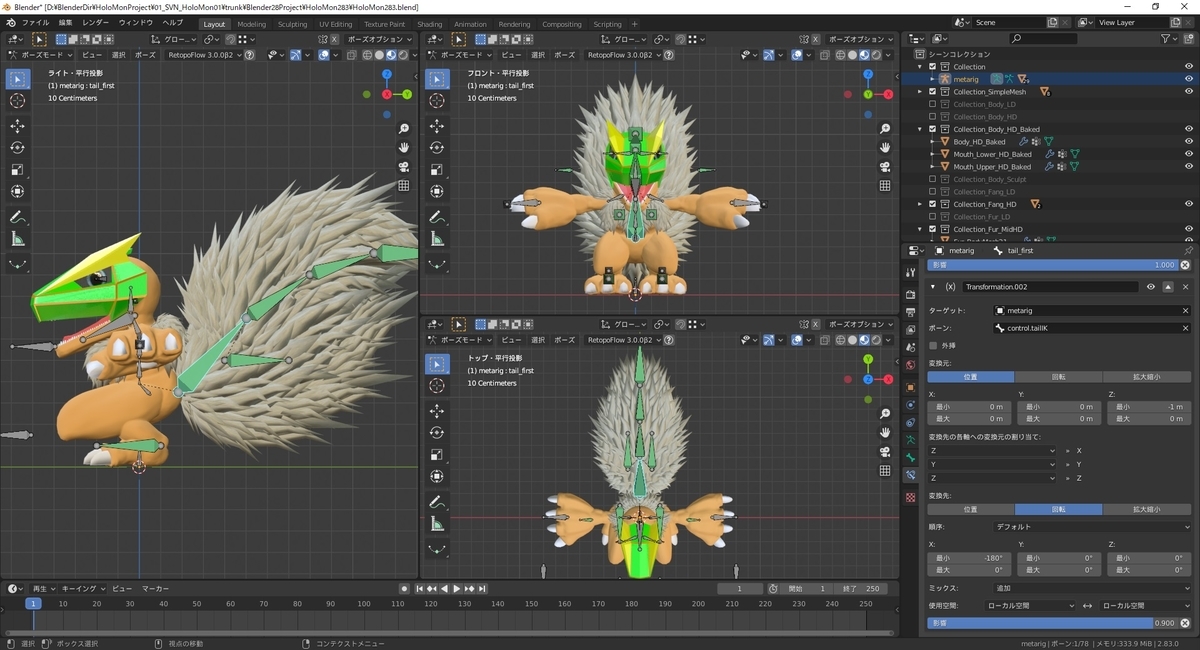Open outliner filter dropdown
Screen dimensions: 1200x650
click(x=1170, y=38)
